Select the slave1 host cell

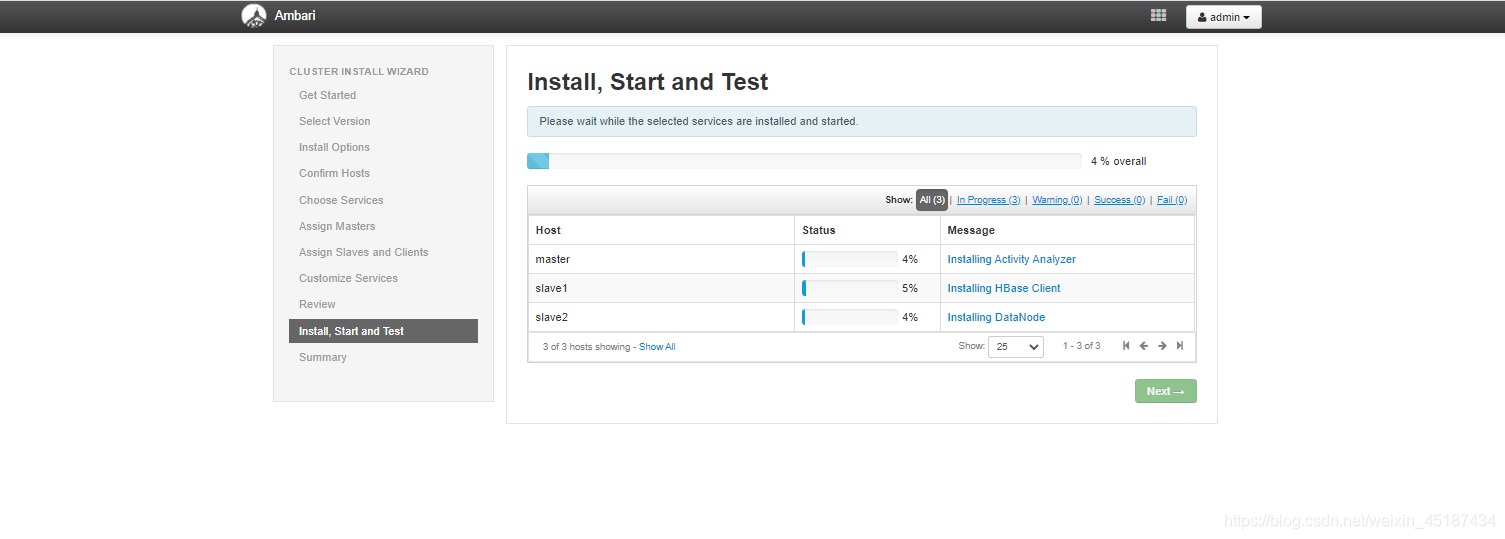click(x=661, y=288)
